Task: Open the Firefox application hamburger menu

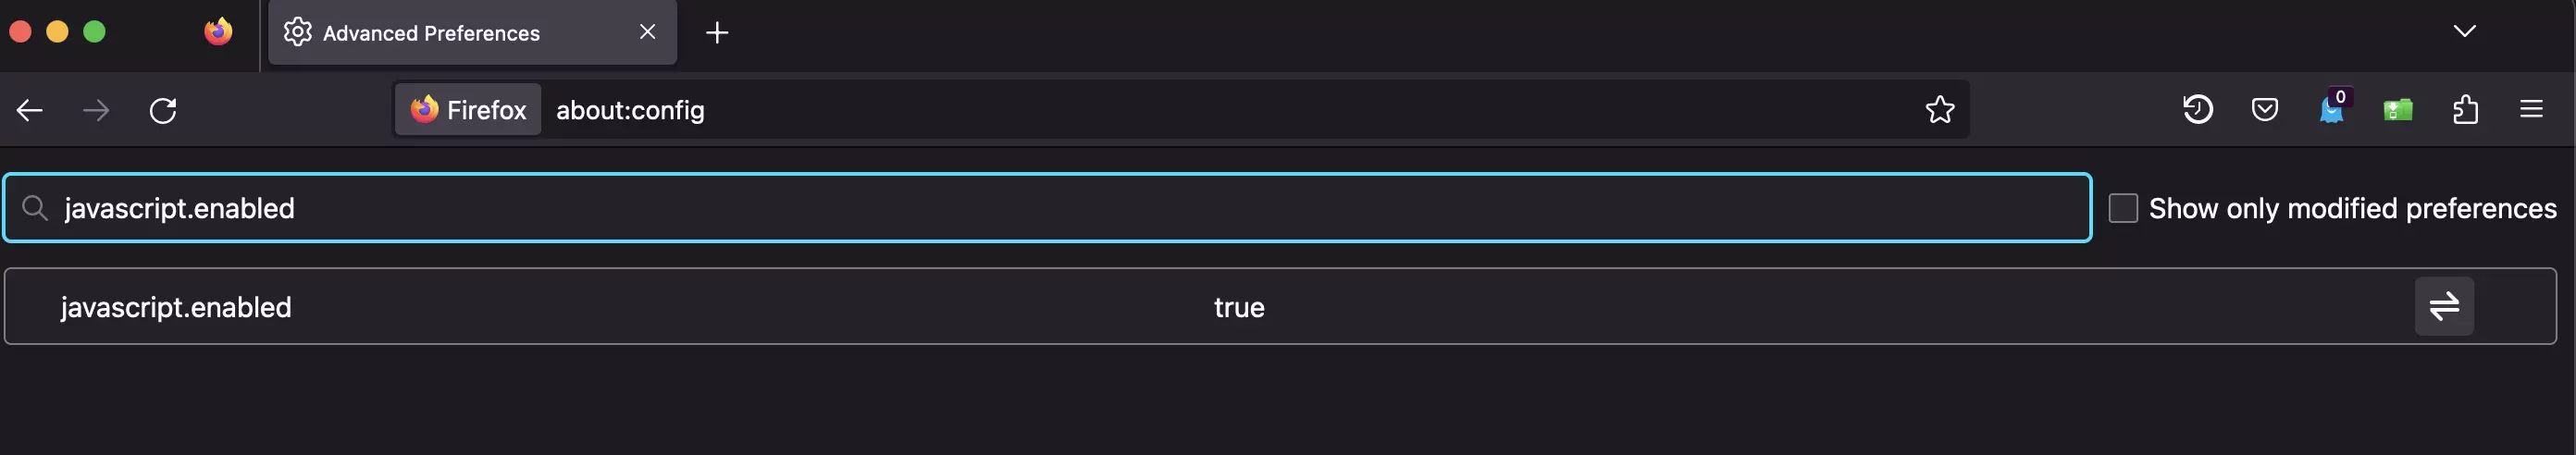Action: [2531, 109]
